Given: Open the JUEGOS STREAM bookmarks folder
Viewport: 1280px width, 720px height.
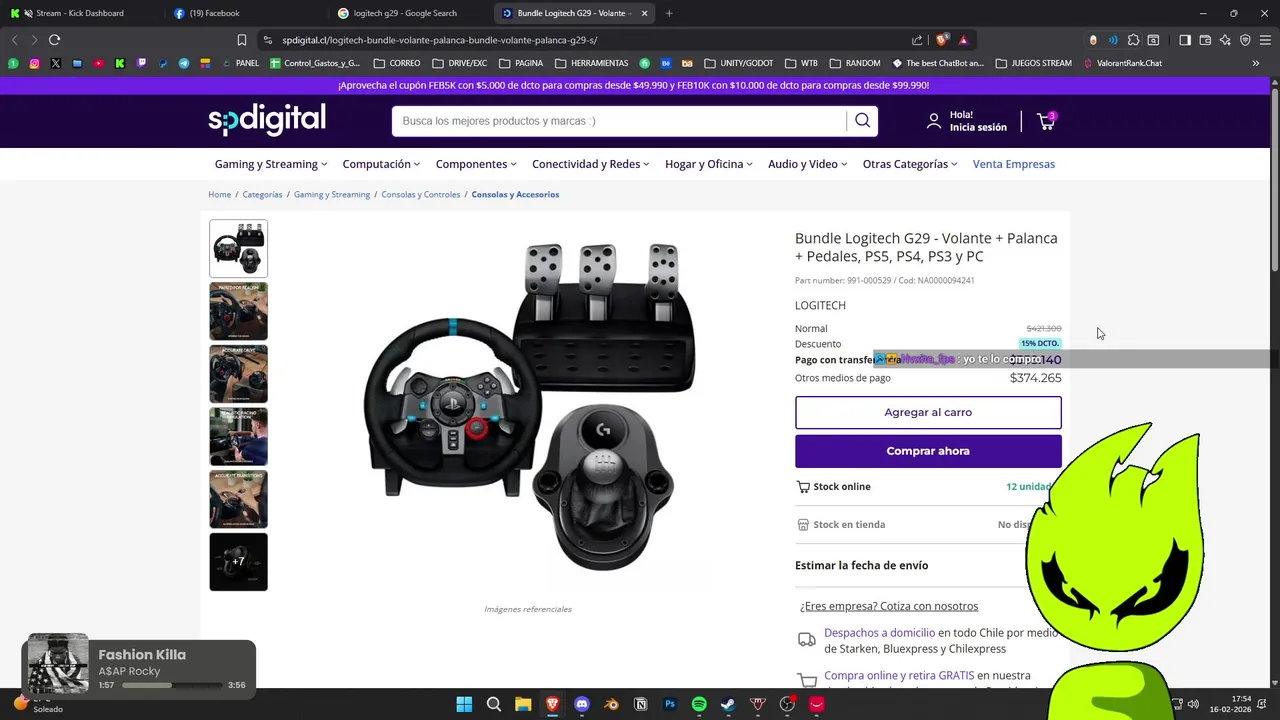Looking at the screenshot, I should [x=1033, y=63].
